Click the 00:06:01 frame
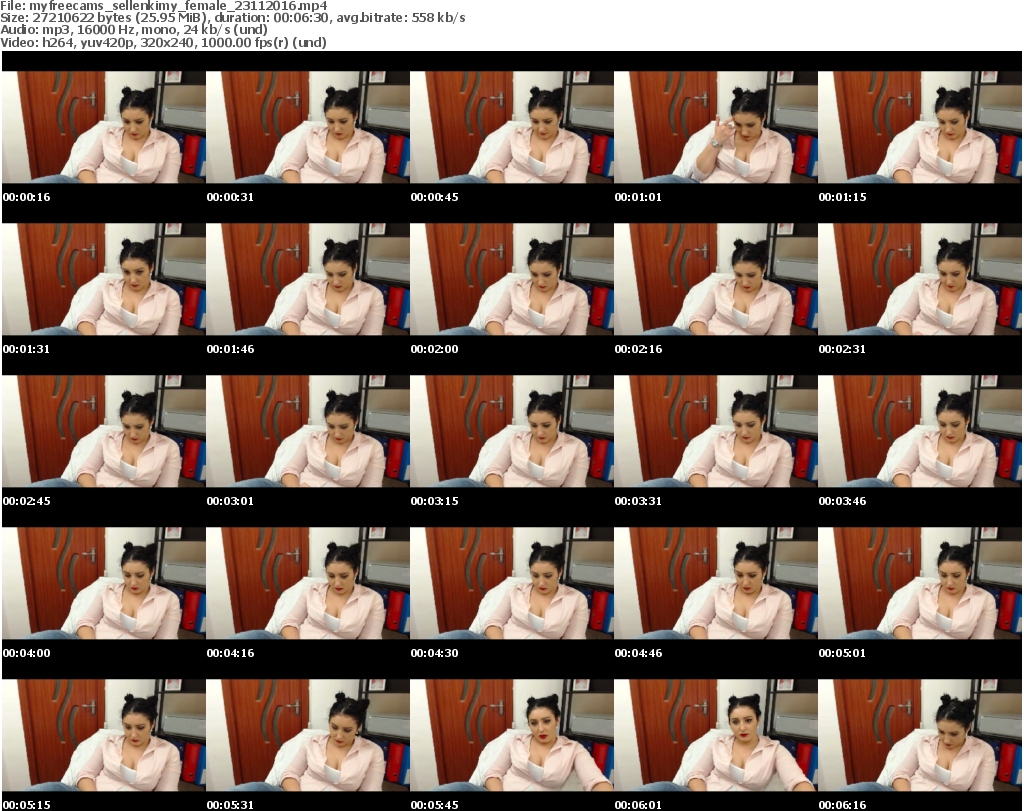This screenshot has width=1024, height=811. (x=716, y=736)
